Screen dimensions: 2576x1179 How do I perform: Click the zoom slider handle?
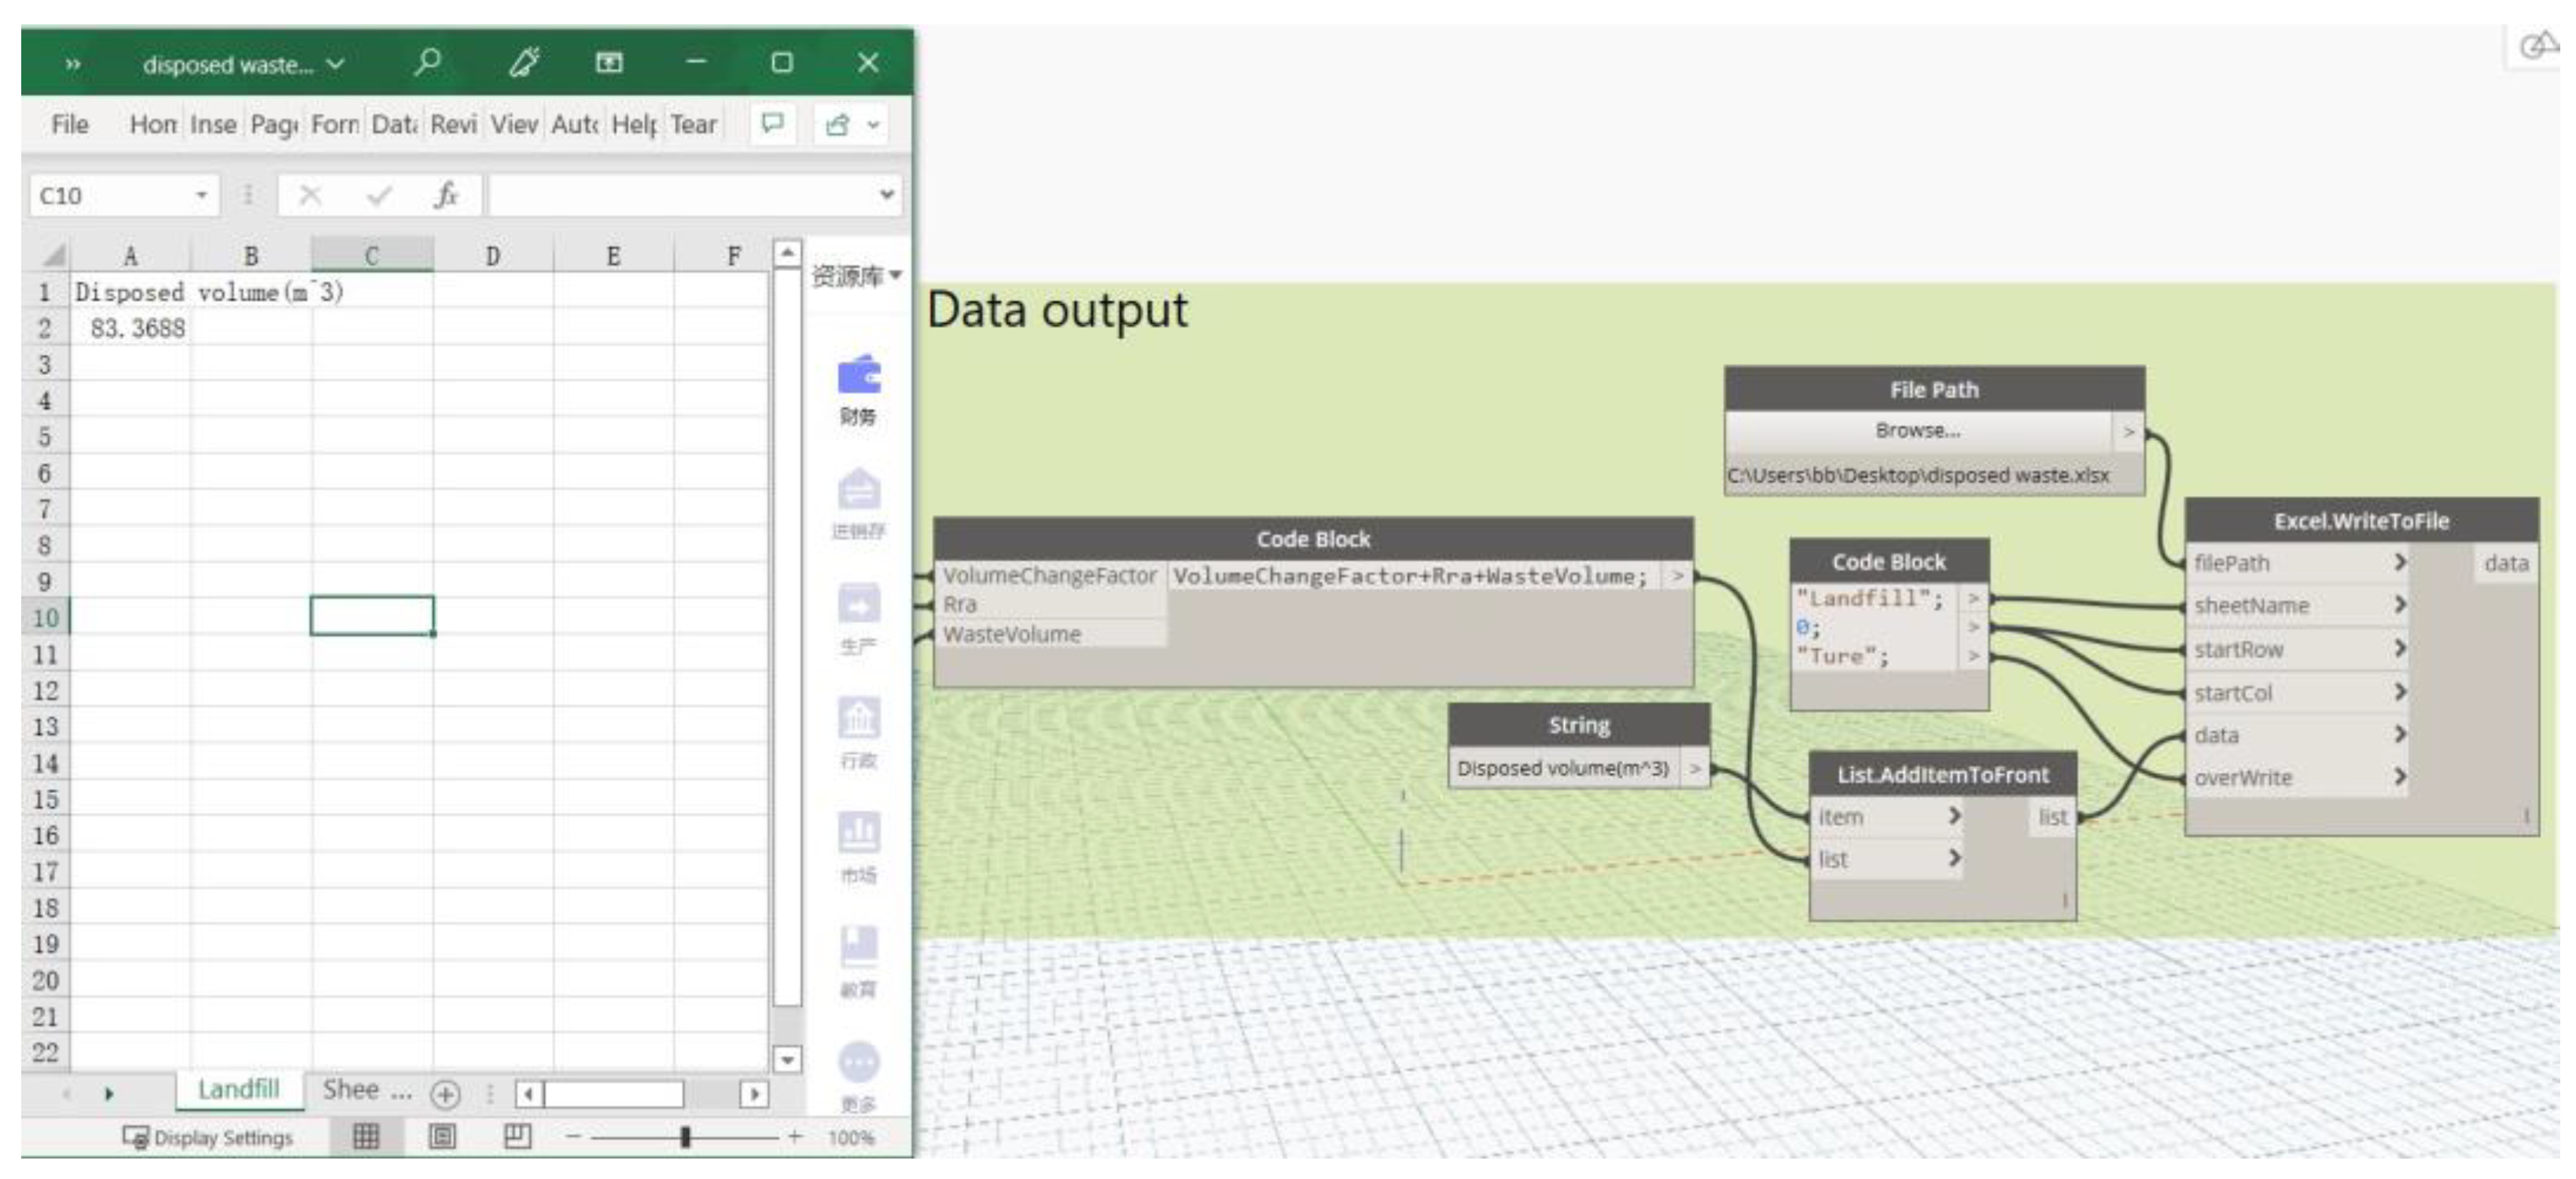(685, 1137)
